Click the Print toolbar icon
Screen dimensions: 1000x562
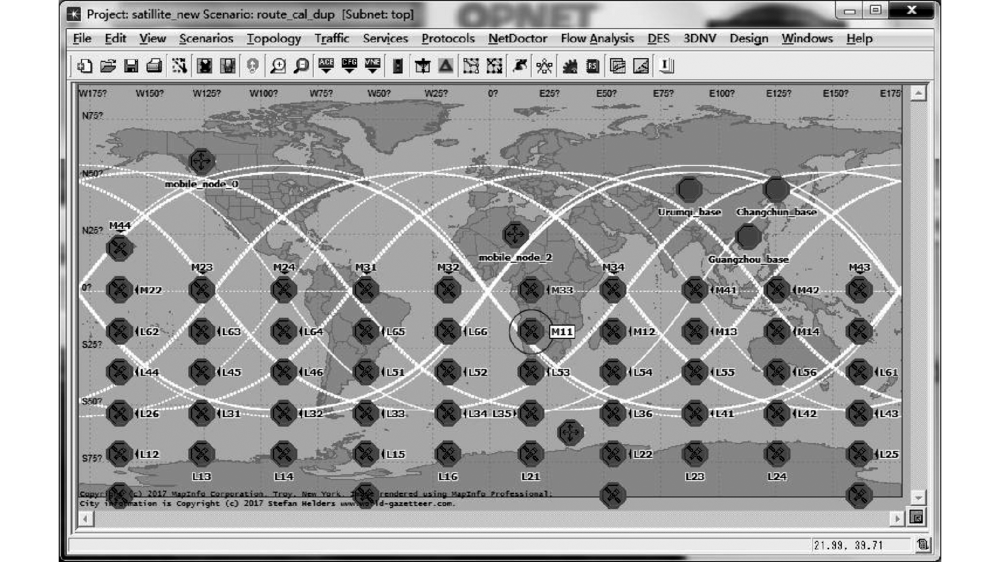154,67
